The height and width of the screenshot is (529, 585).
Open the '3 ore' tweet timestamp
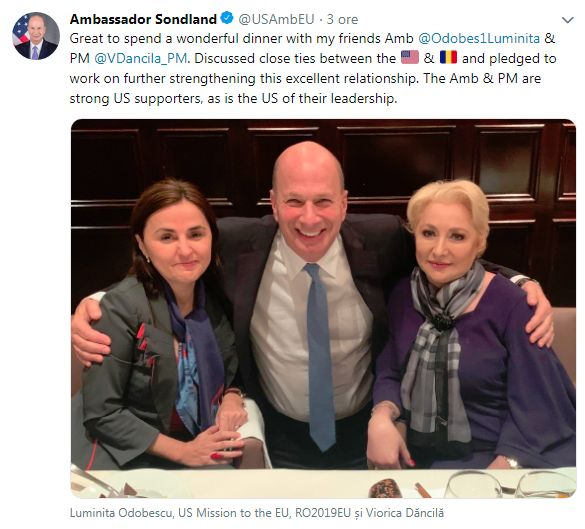point(342,19)
